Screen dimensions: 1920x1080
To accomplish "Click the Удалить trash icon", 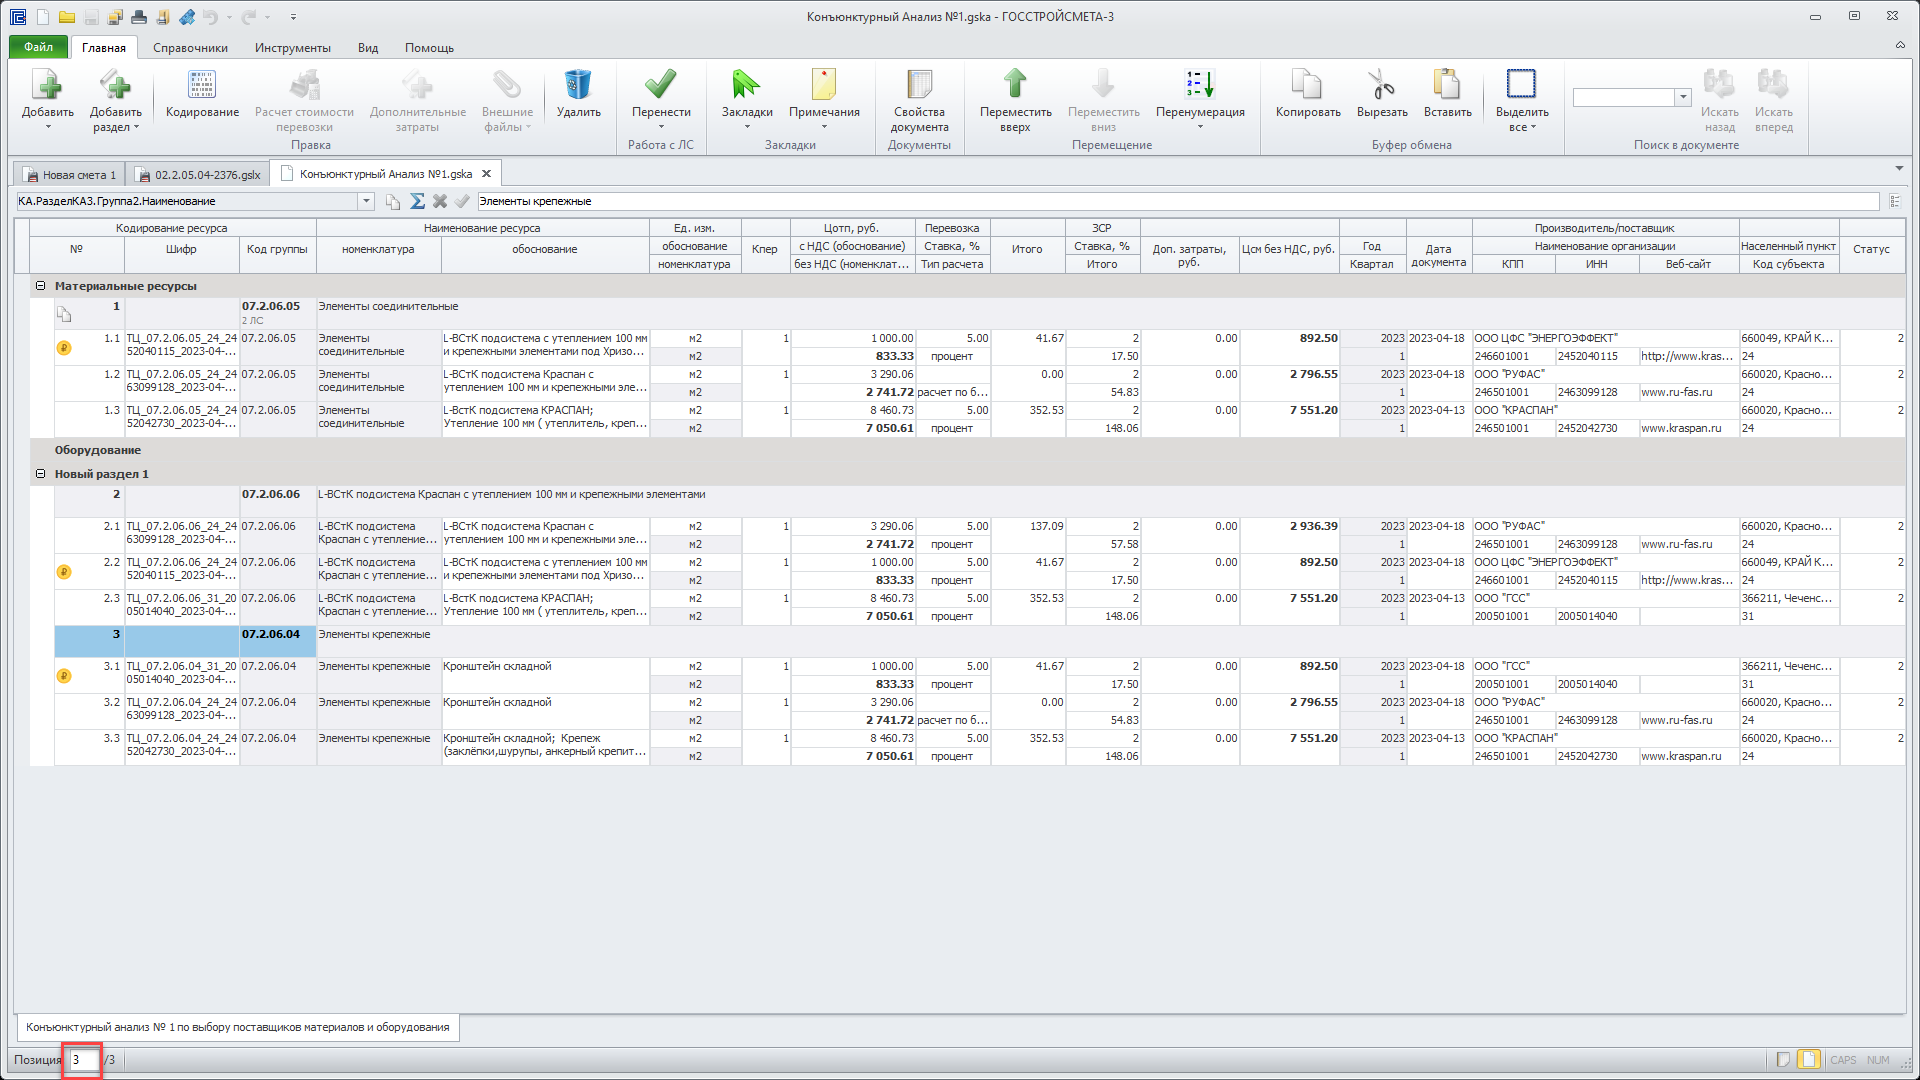I will point(578,85).
